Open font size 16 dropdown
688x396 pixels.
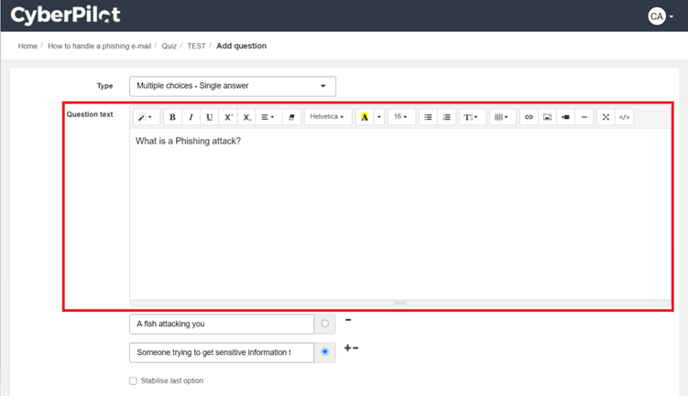pyautogui.click(x=401, y=117)
